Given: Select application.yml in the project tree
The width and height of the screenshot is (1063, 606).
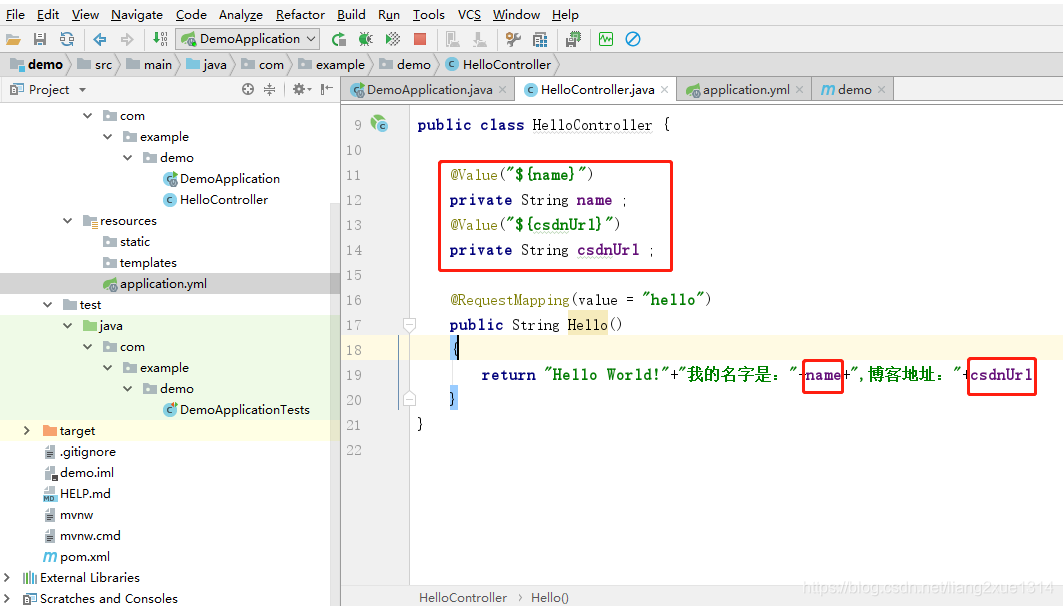Looking at the screenshot, I should 155,283.
